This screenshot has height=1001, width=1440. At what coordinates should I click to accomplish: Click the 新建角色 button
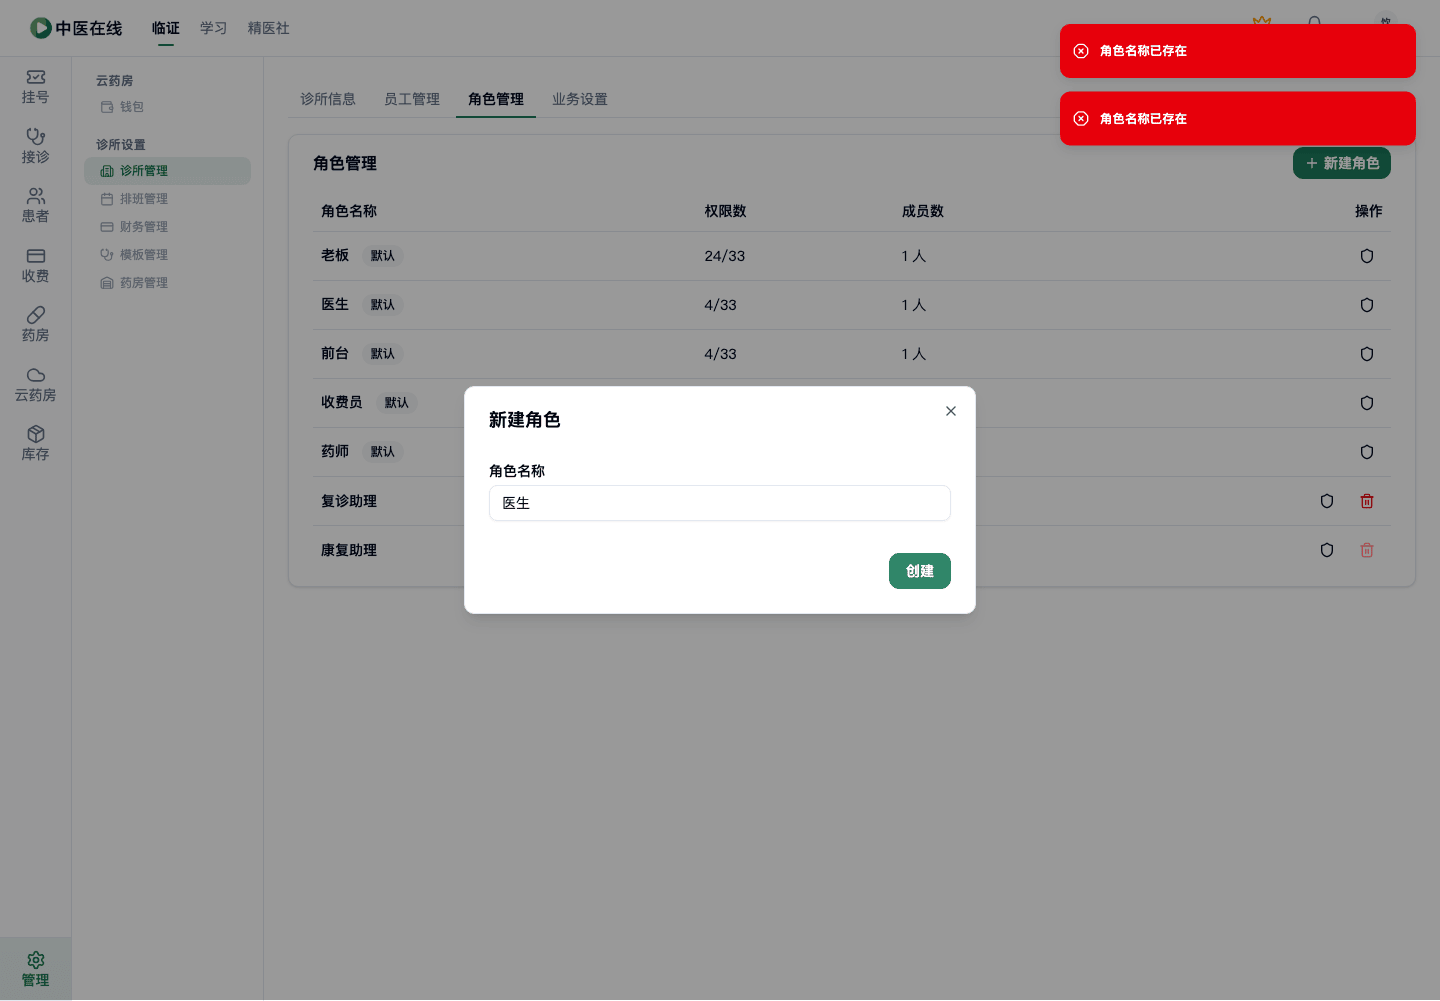click(1341, 163)
